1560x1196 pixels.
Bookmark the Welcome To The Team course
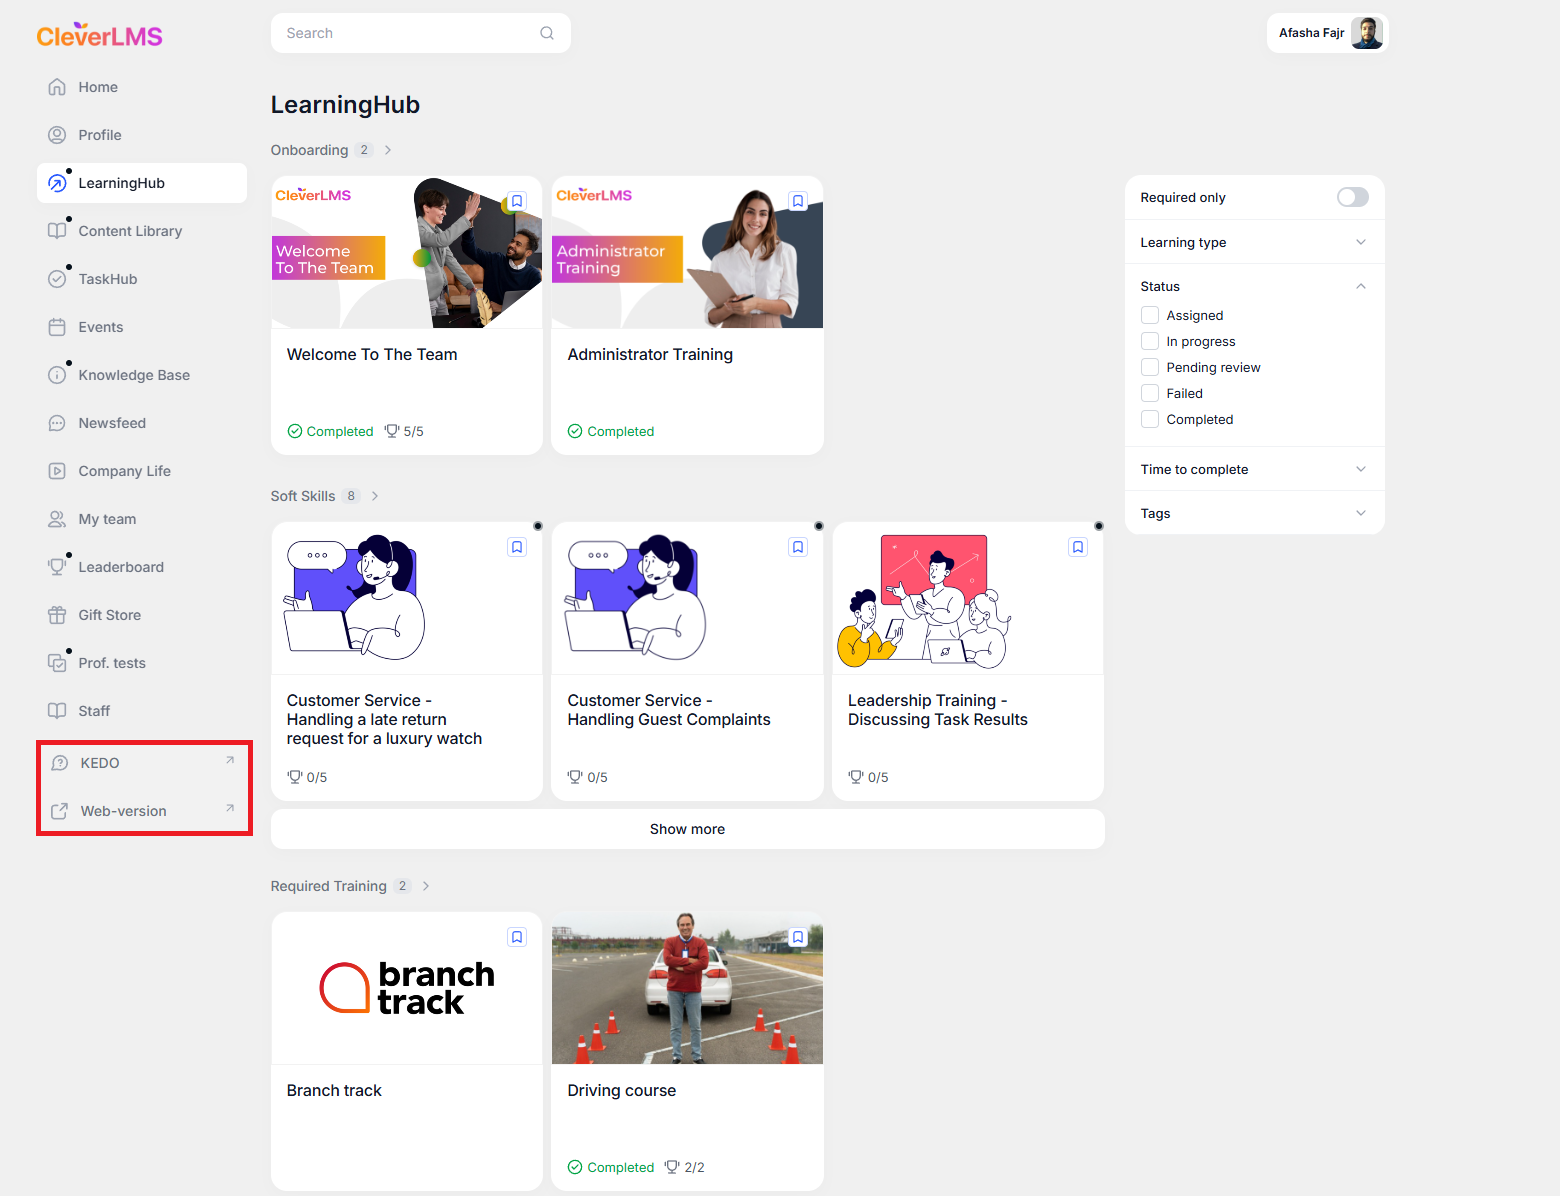pos(517,201)
